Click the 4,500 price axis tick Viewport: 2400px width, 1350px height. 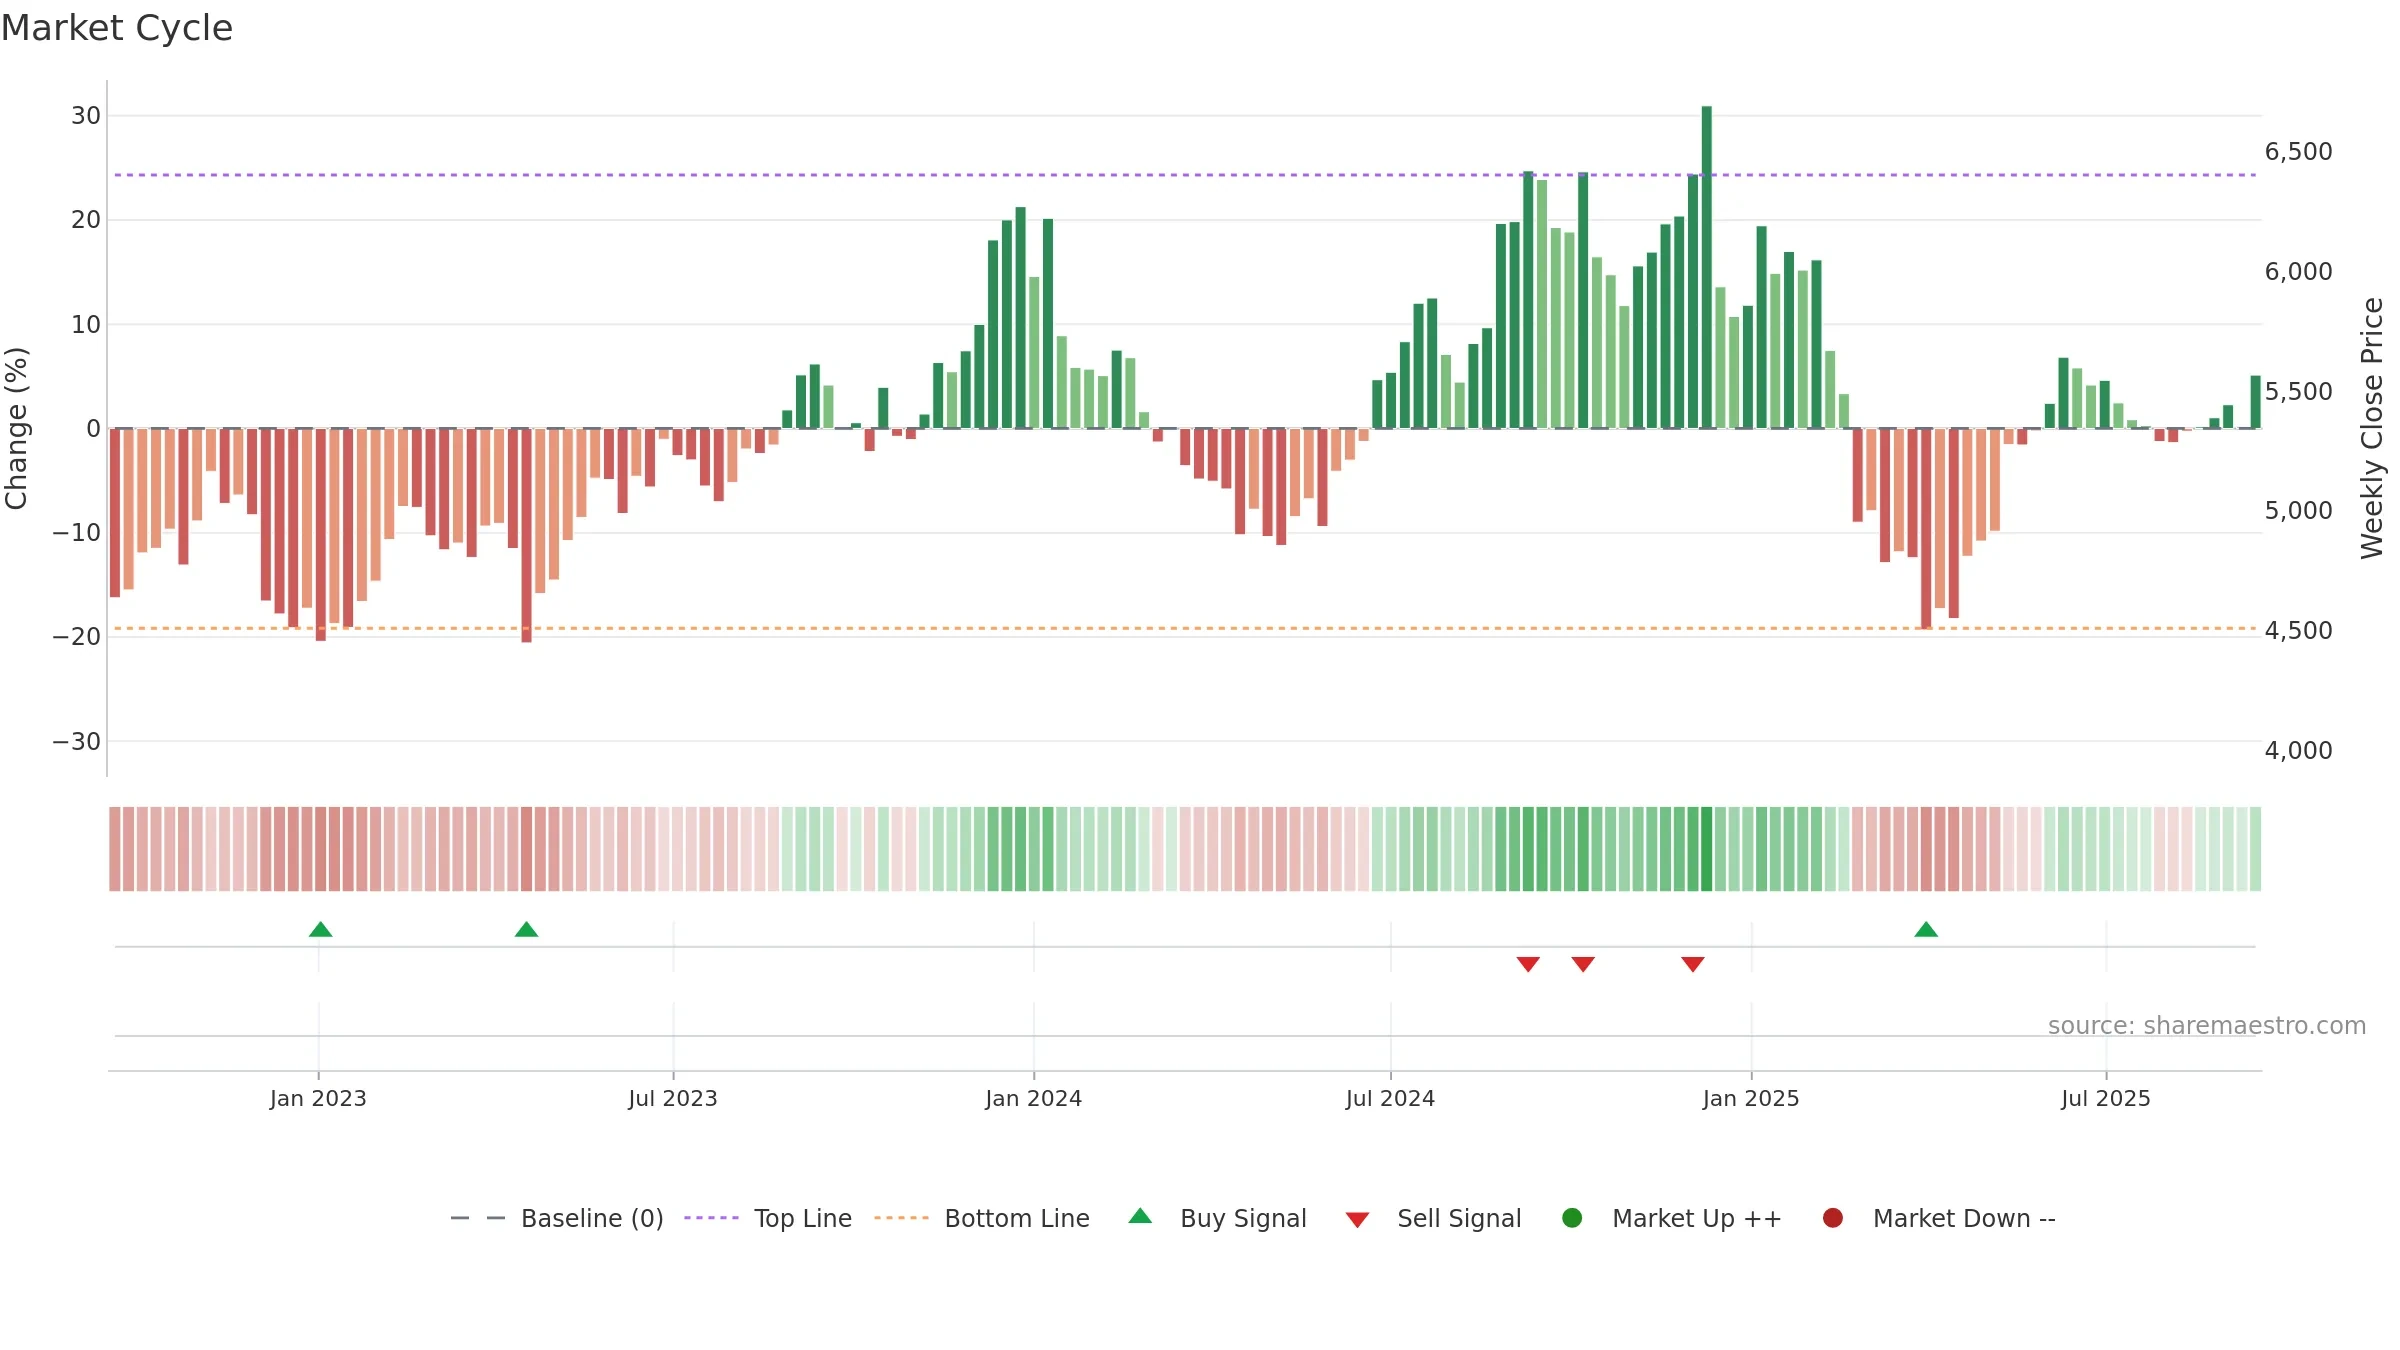point(2298,631)
